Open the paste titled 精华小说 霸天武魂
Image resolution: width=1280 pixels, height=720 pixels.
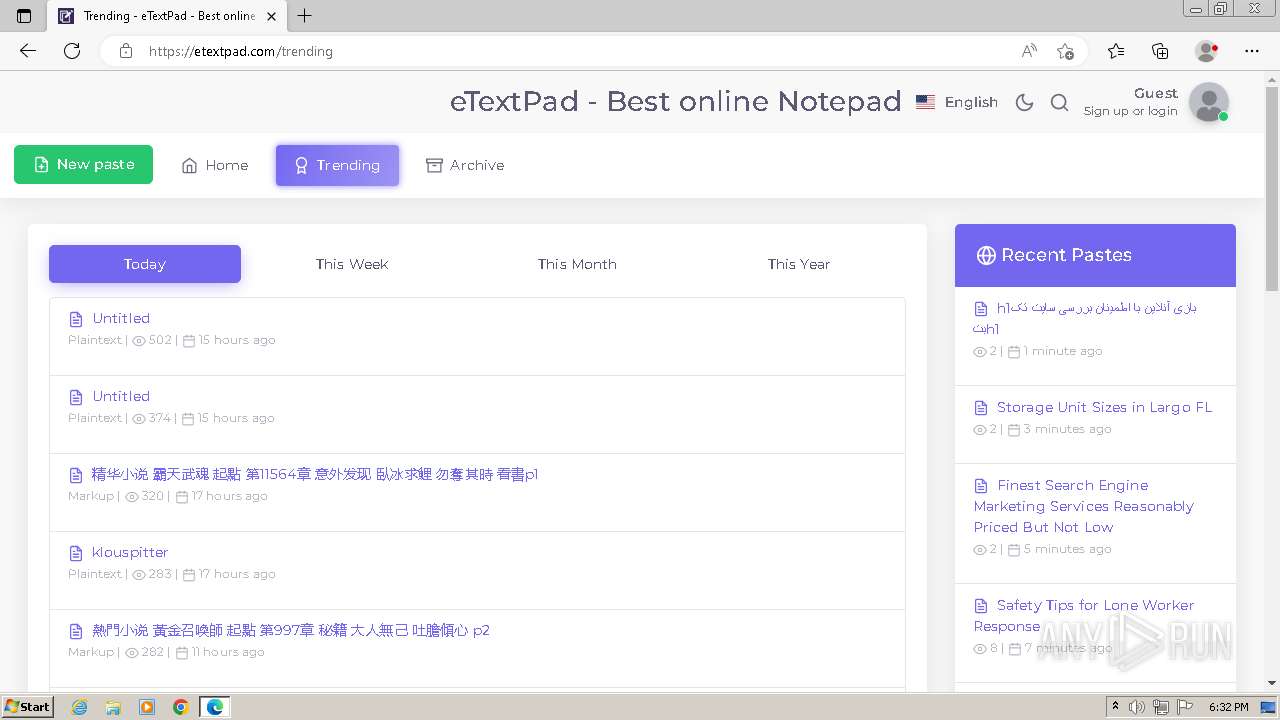(314, 474)
